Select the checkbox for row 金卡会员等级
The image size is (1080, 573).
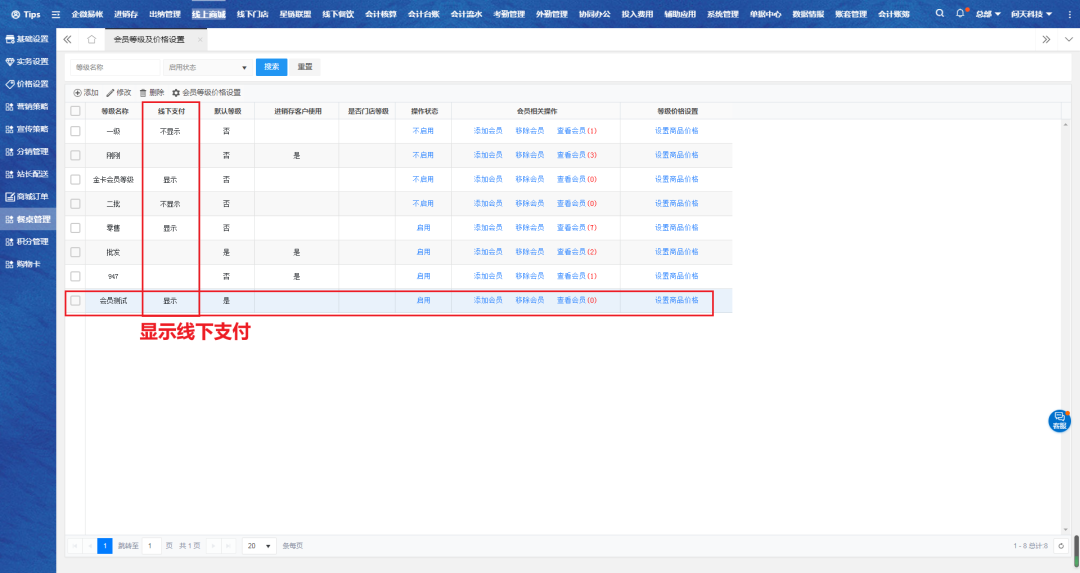75,179
